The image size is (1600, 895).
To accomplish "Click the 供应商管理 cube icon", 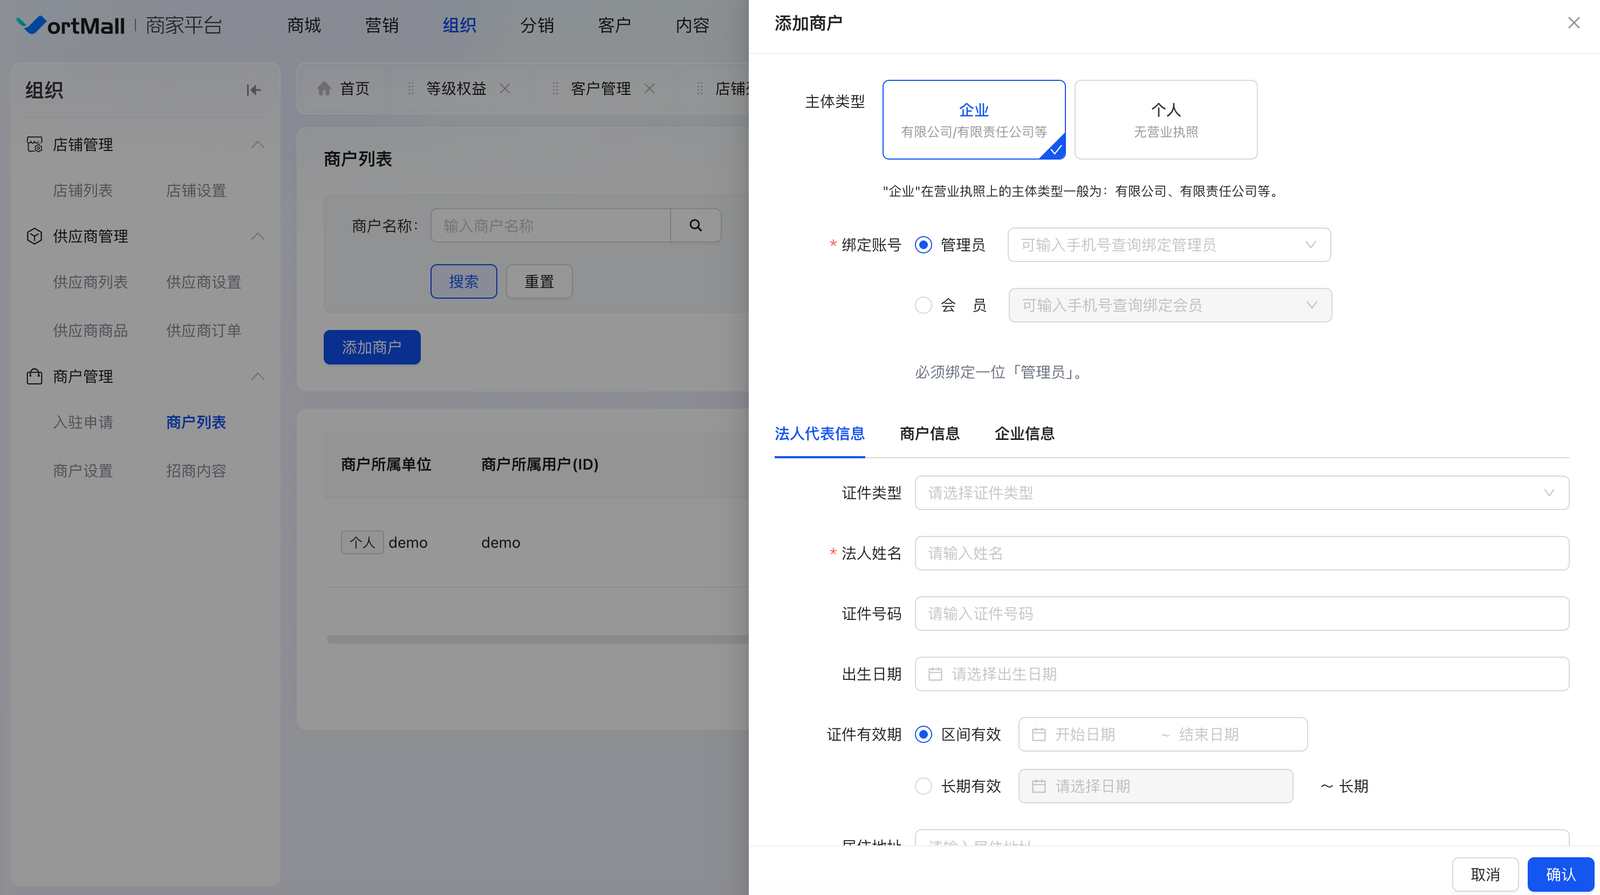I will (35, 237).
